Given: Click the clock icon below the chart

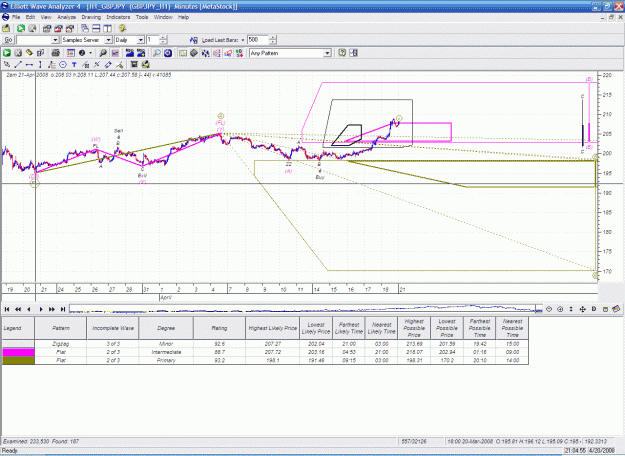Looking at the screenshot, I should point(549,309).
